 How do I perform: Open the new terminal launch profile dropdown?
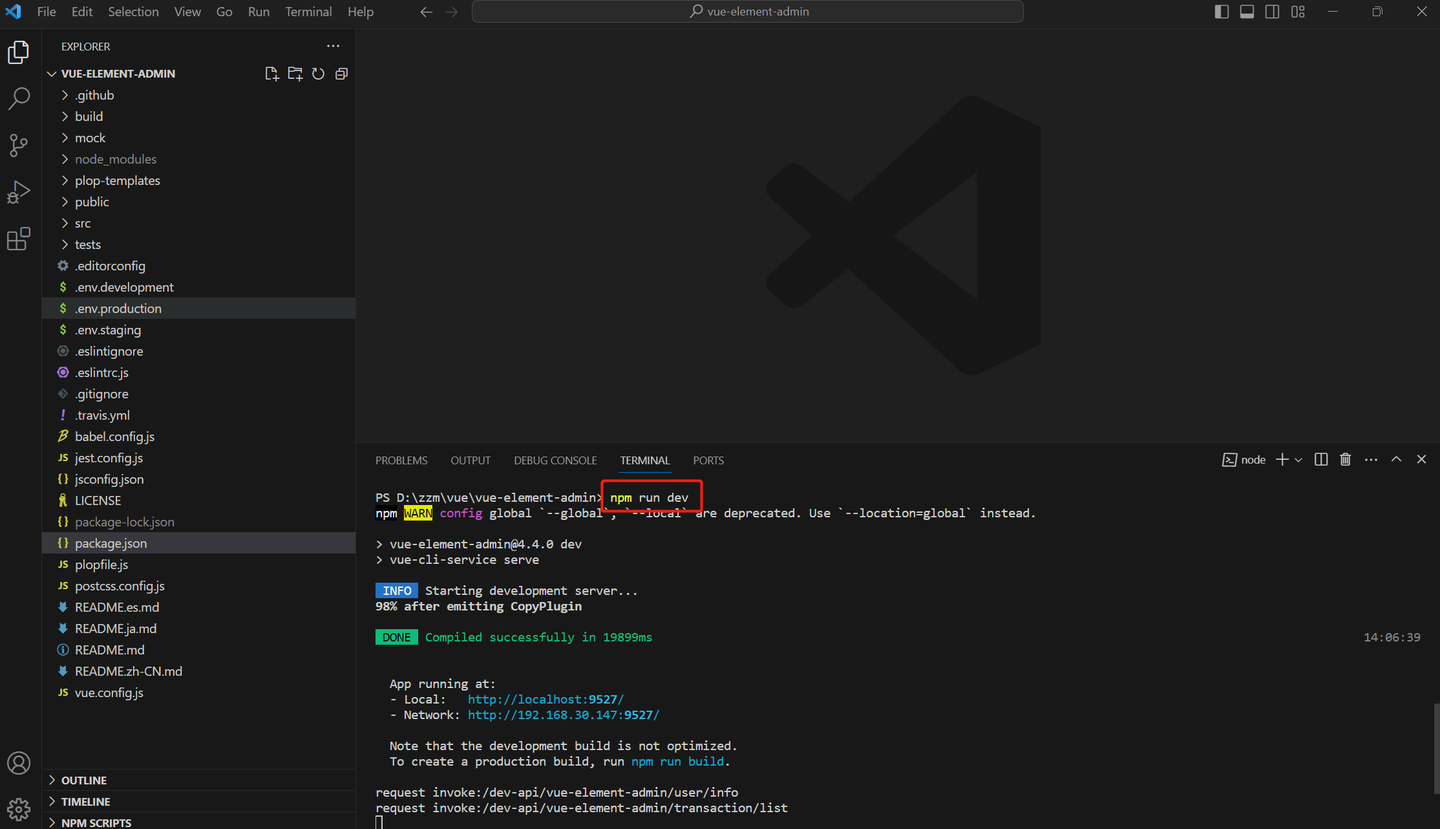click(1299, 460)
